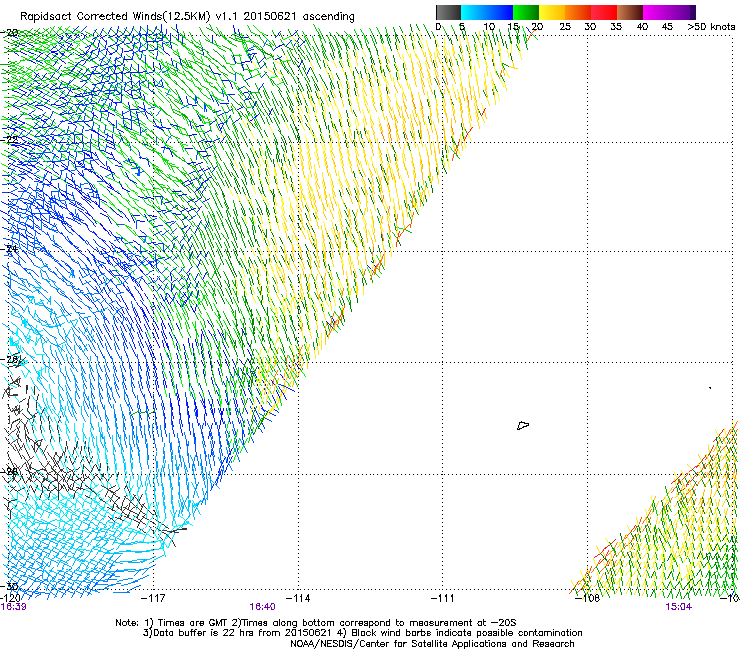Click the cyan-blue segment of the color scale
This screenshot has width=740, height=650.
pos(487,12)
